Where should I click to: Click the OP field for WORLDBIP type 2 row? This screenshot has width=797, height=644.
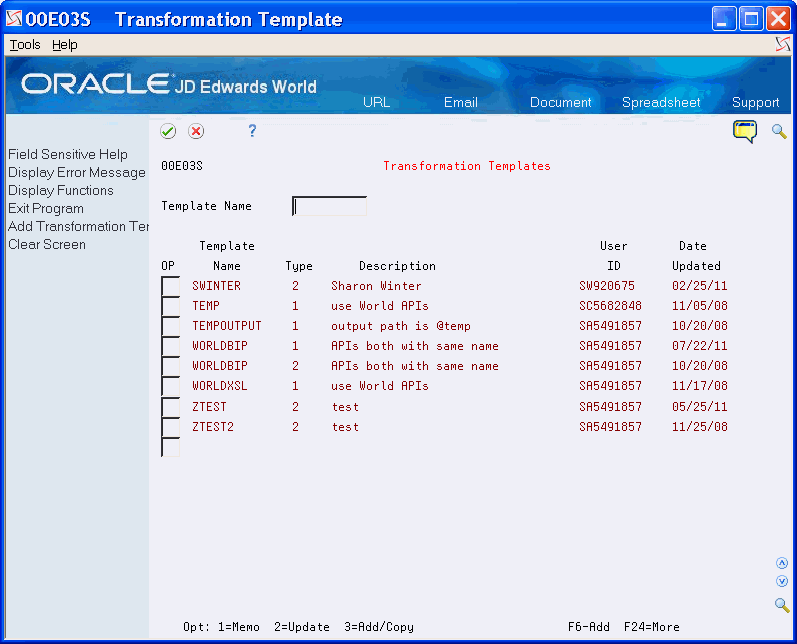pyautogui.click(x=170, y=366)
